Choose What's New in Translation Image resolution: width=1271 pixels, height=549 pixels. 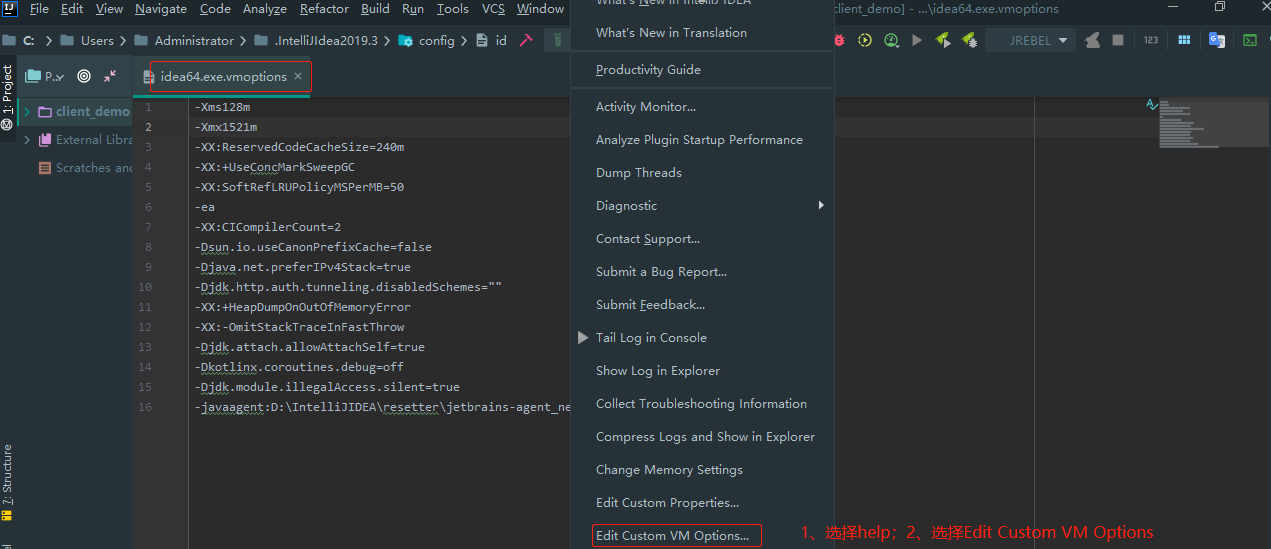[671, 33]
